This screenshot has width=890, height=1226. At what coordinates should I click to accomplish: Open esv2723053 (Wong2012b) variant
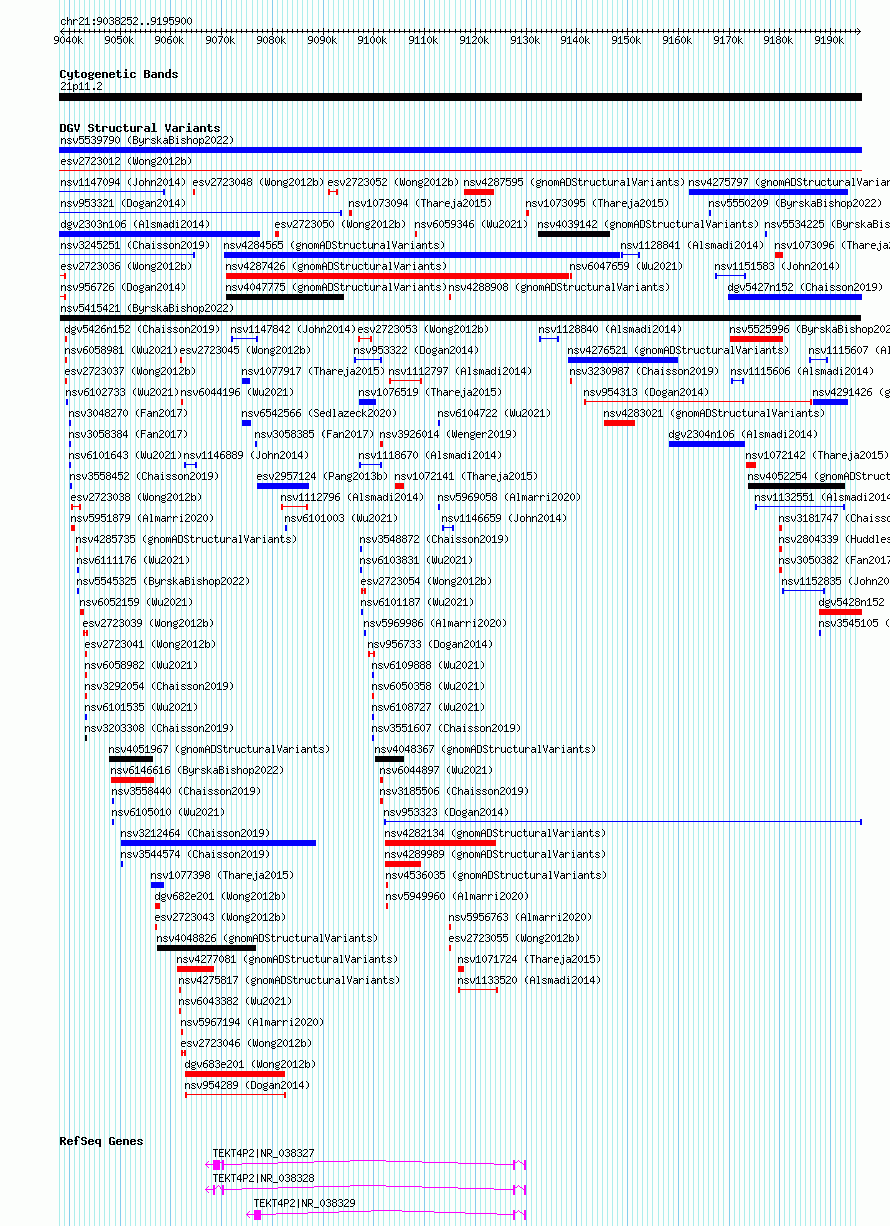424,329
